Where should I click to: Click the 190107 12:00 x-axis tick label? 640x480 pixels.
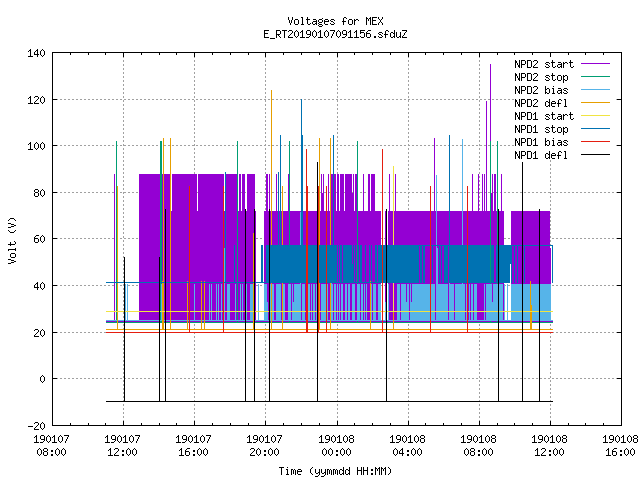click(122, 446)
